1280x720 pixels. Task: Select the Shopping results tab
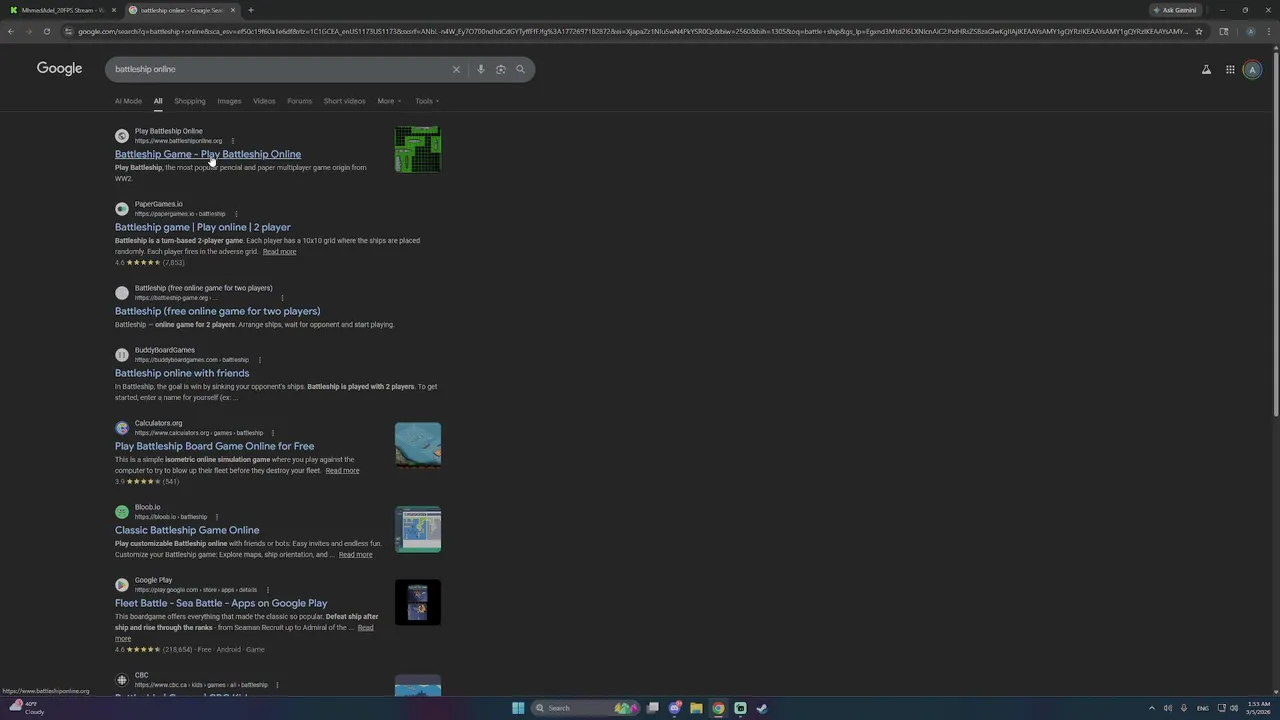click(x=190, y=101)
